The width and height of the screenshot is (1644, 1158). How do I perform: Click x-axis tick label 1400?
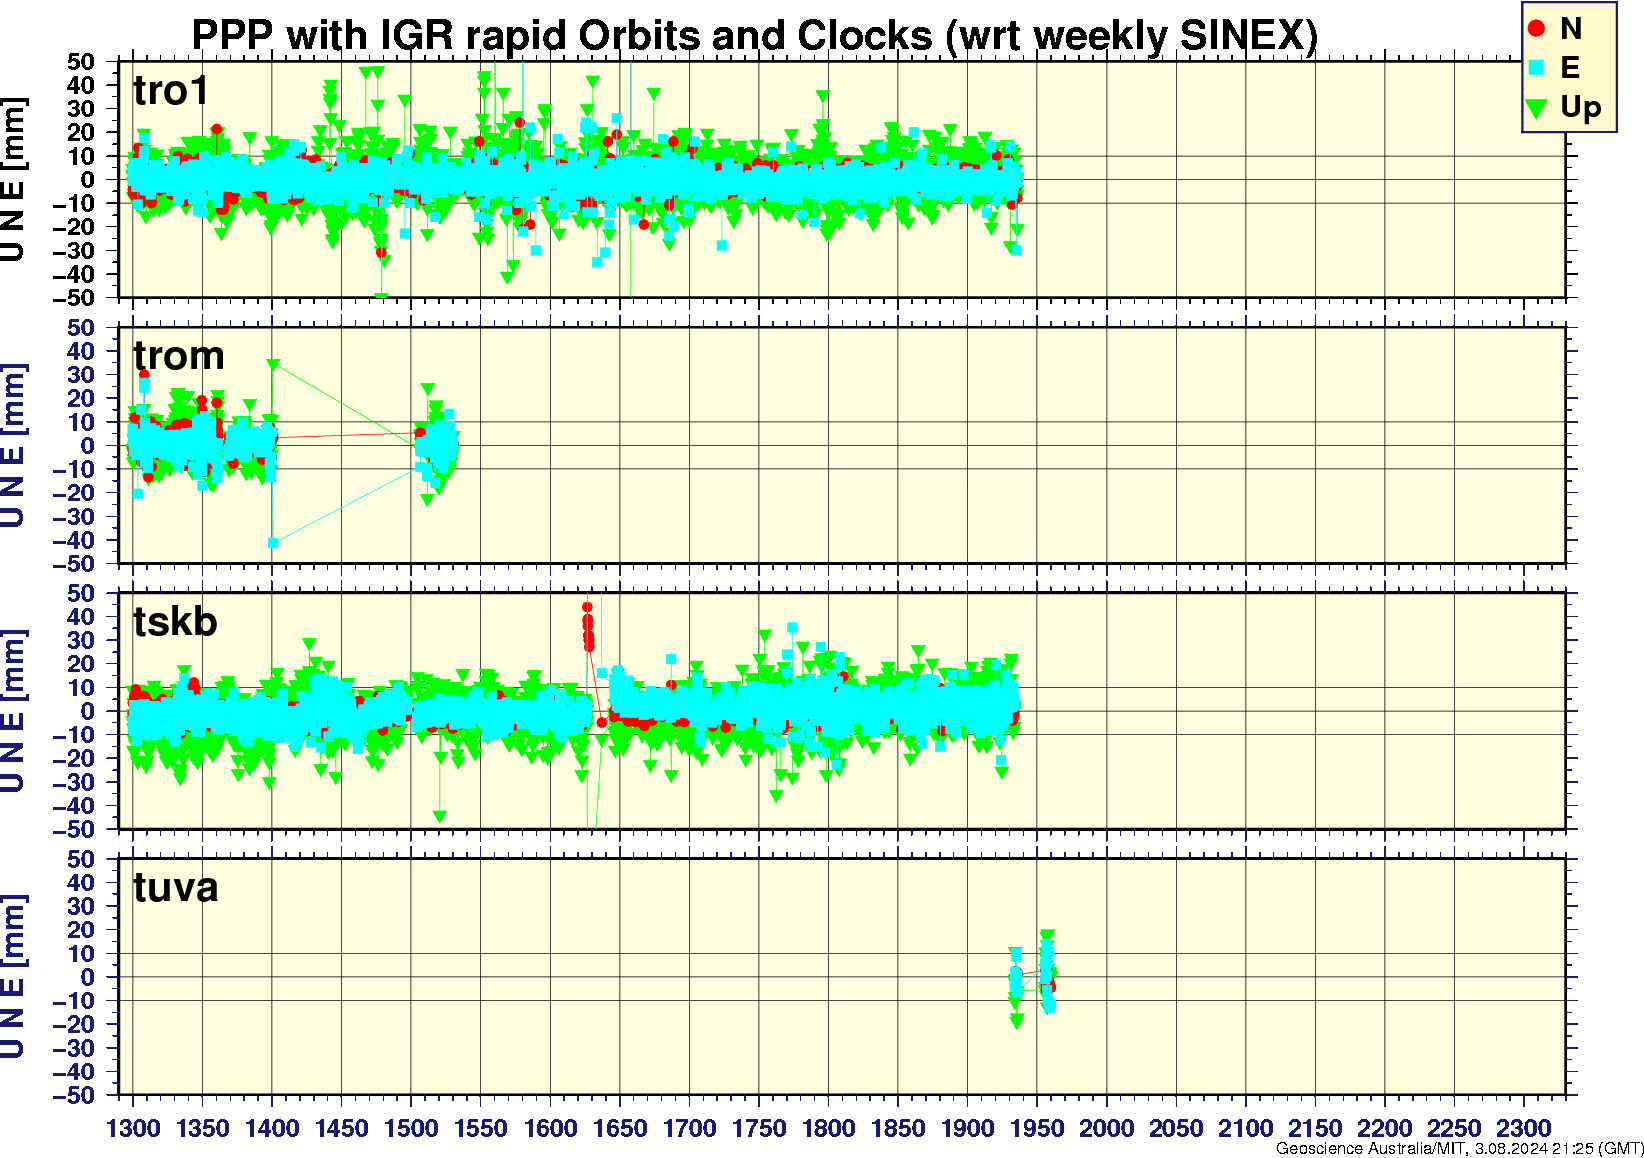tap(272, 1128)
